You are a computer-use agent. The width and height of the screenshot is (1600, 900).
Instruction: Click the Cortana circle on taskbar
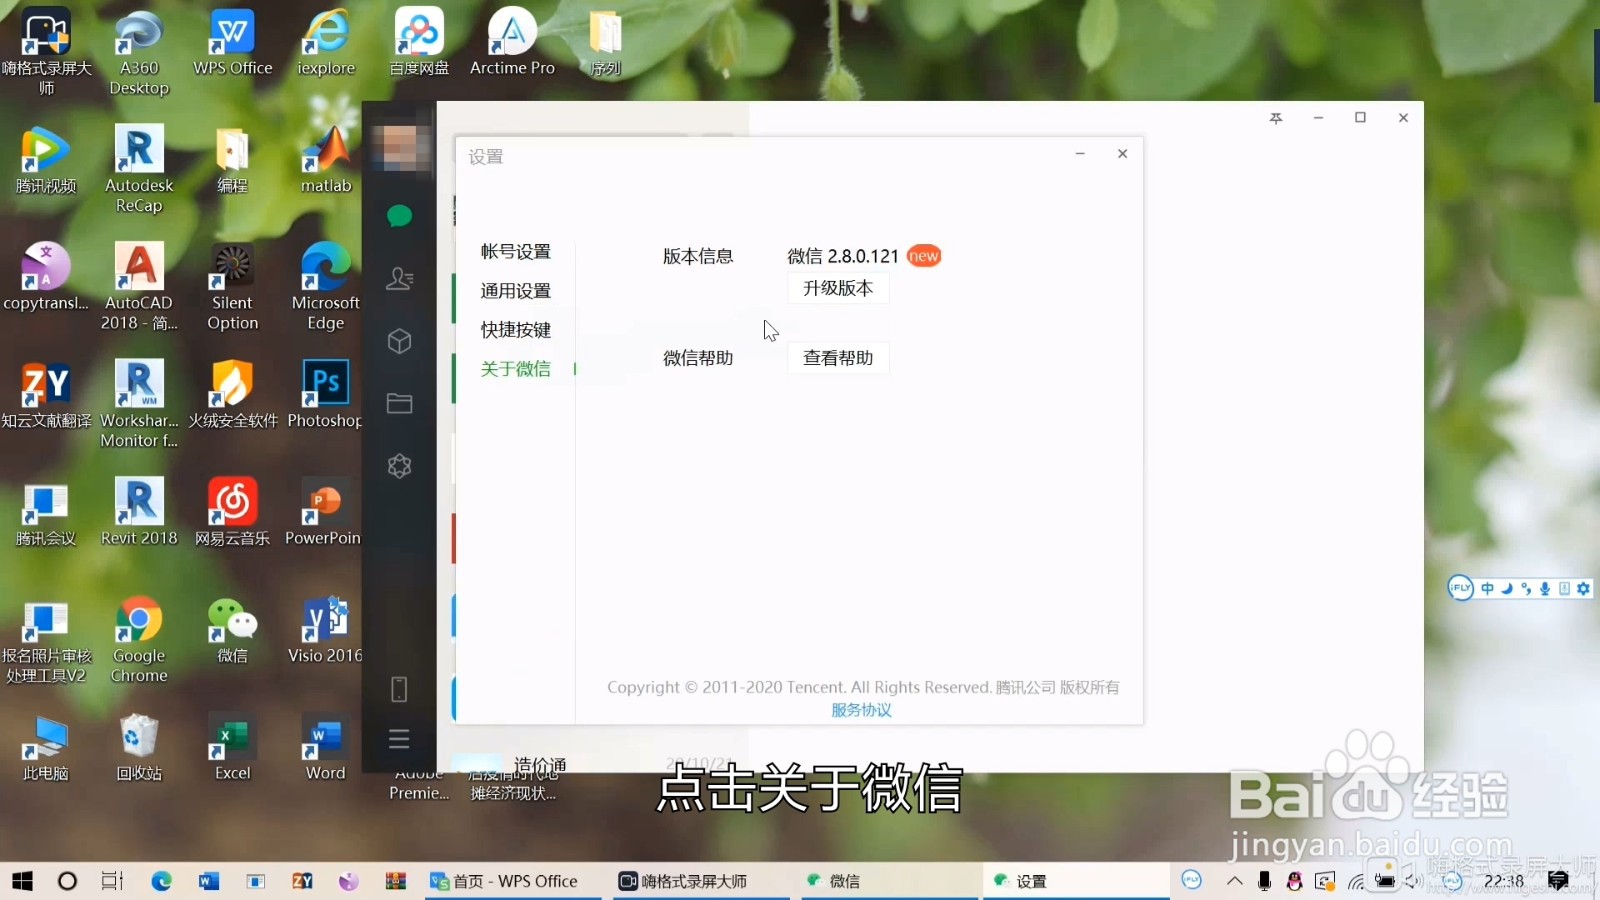[67, 881]
